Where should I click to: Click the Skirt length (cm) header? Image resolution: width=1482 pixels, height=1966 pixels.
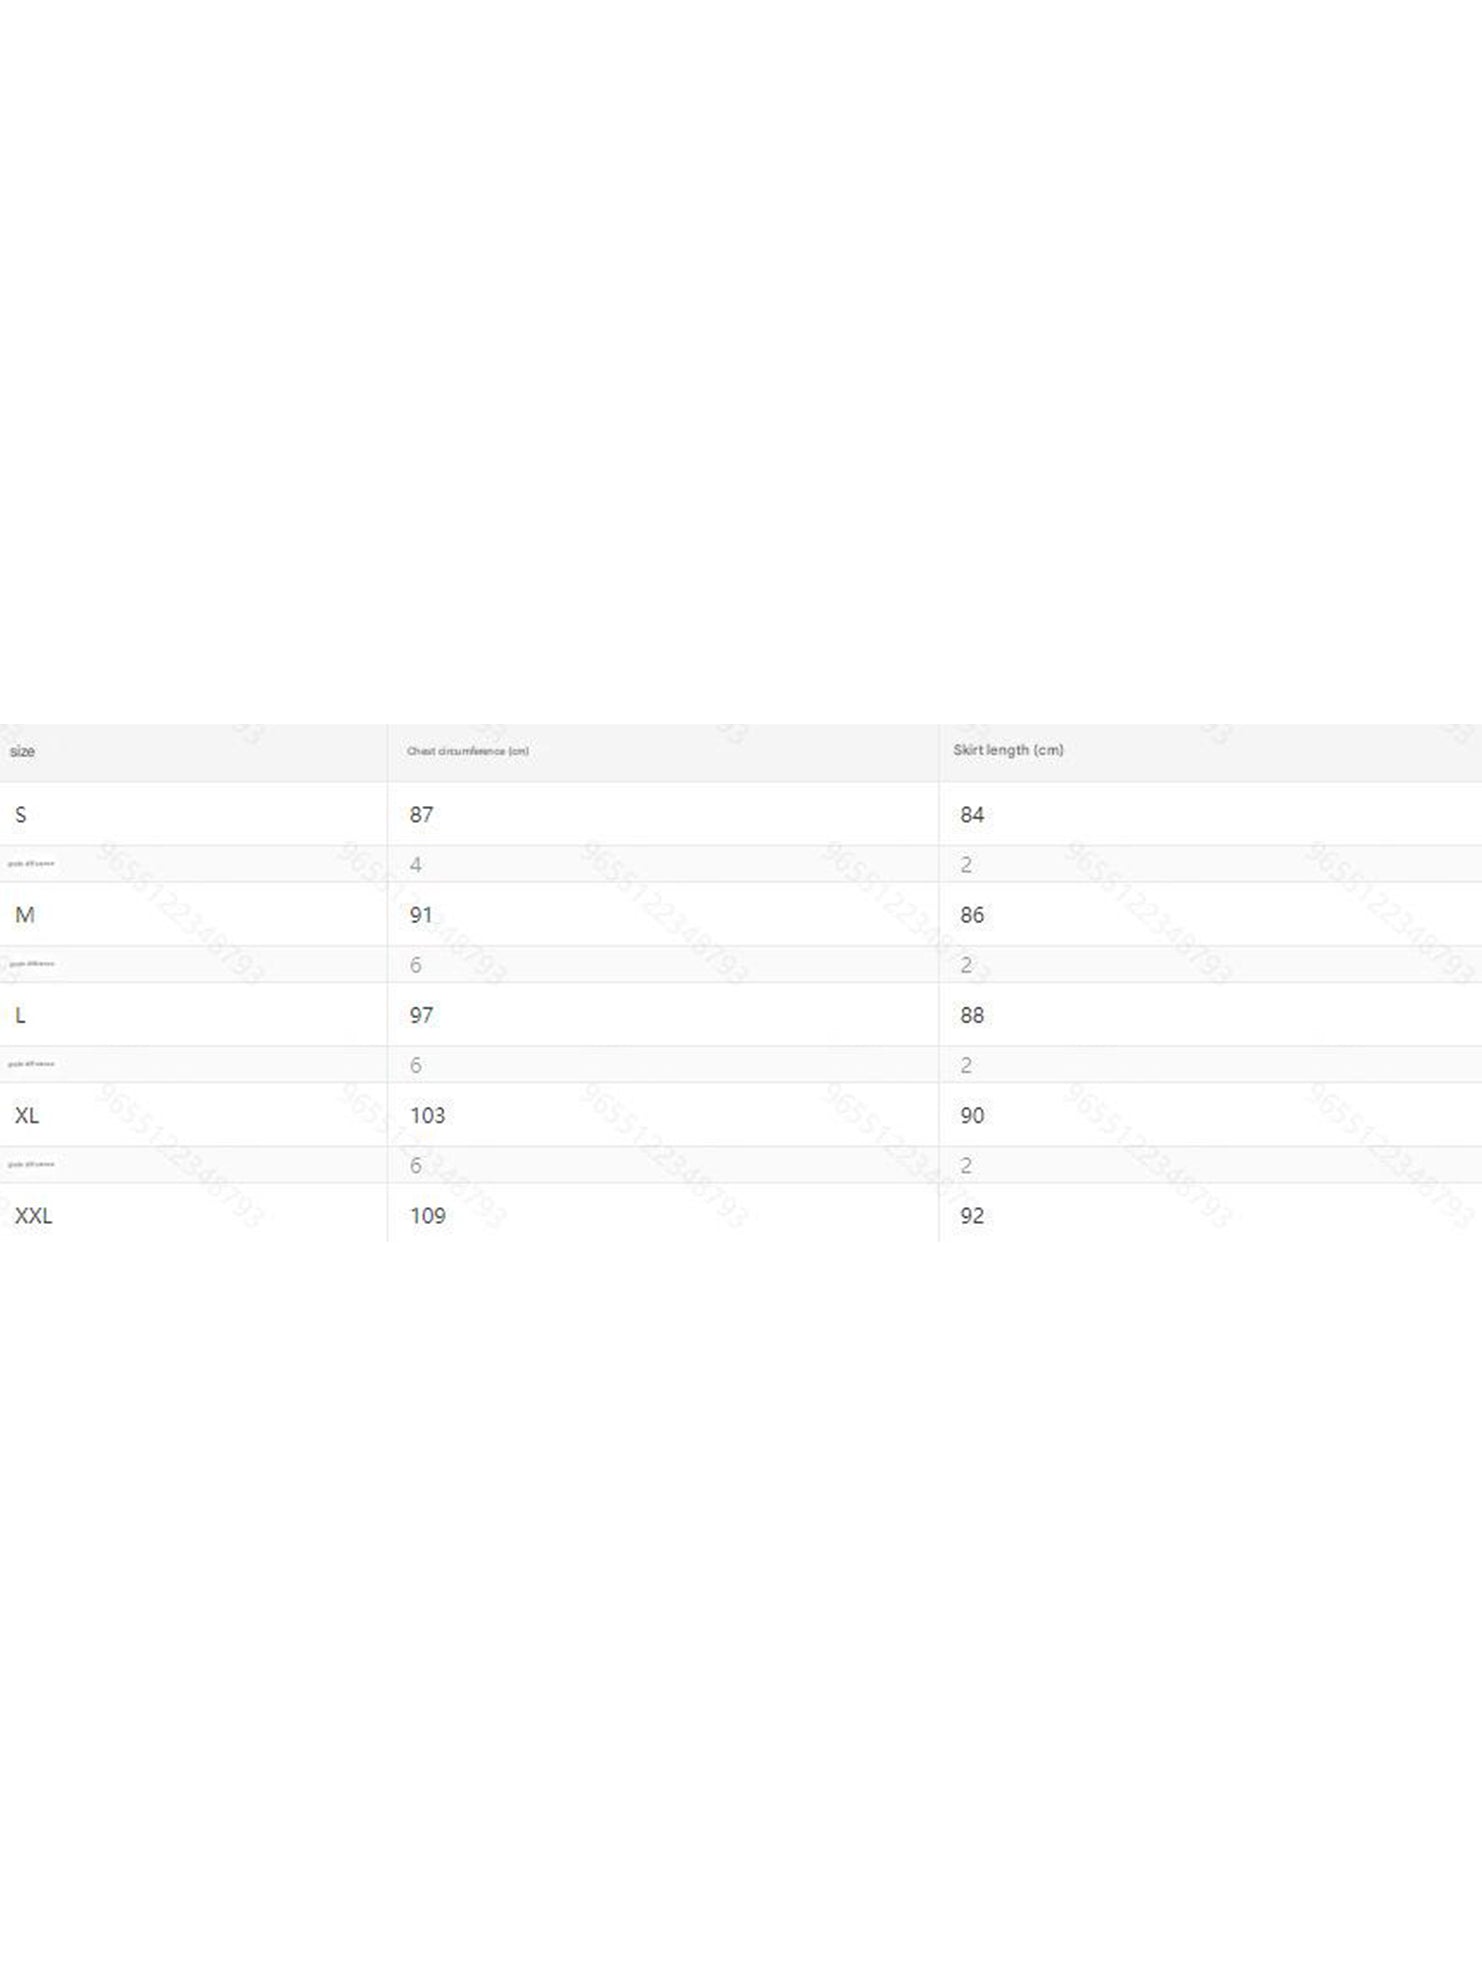(x=1007, y=750)
